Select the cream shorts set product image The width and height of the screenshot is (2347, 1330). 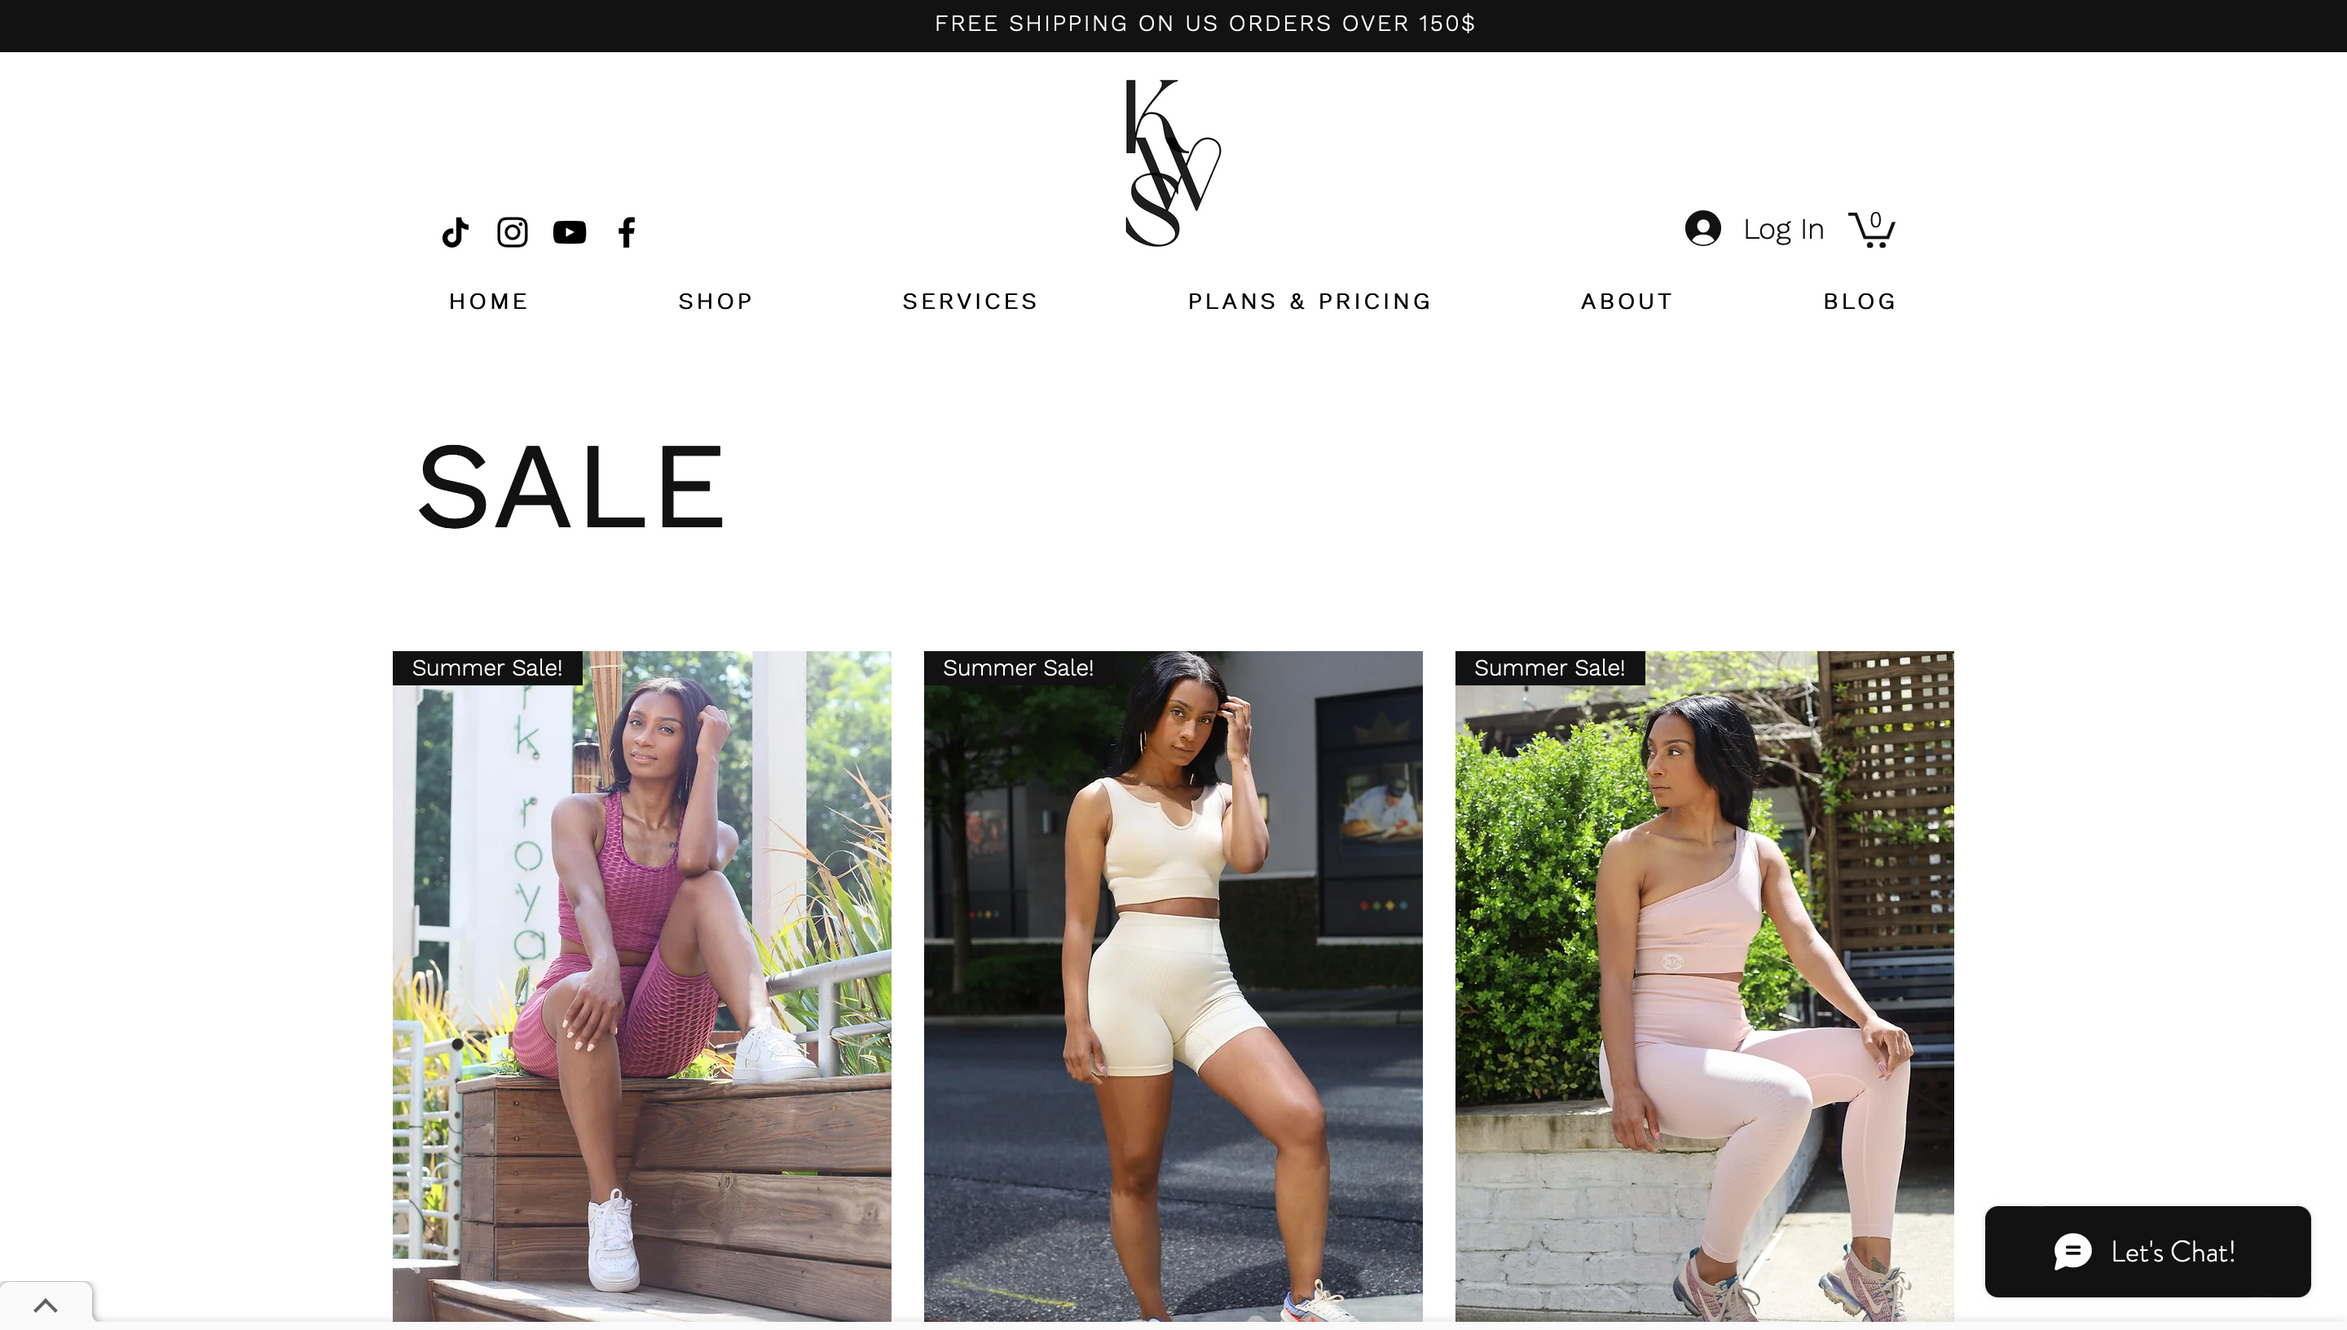coord(1173,986)
